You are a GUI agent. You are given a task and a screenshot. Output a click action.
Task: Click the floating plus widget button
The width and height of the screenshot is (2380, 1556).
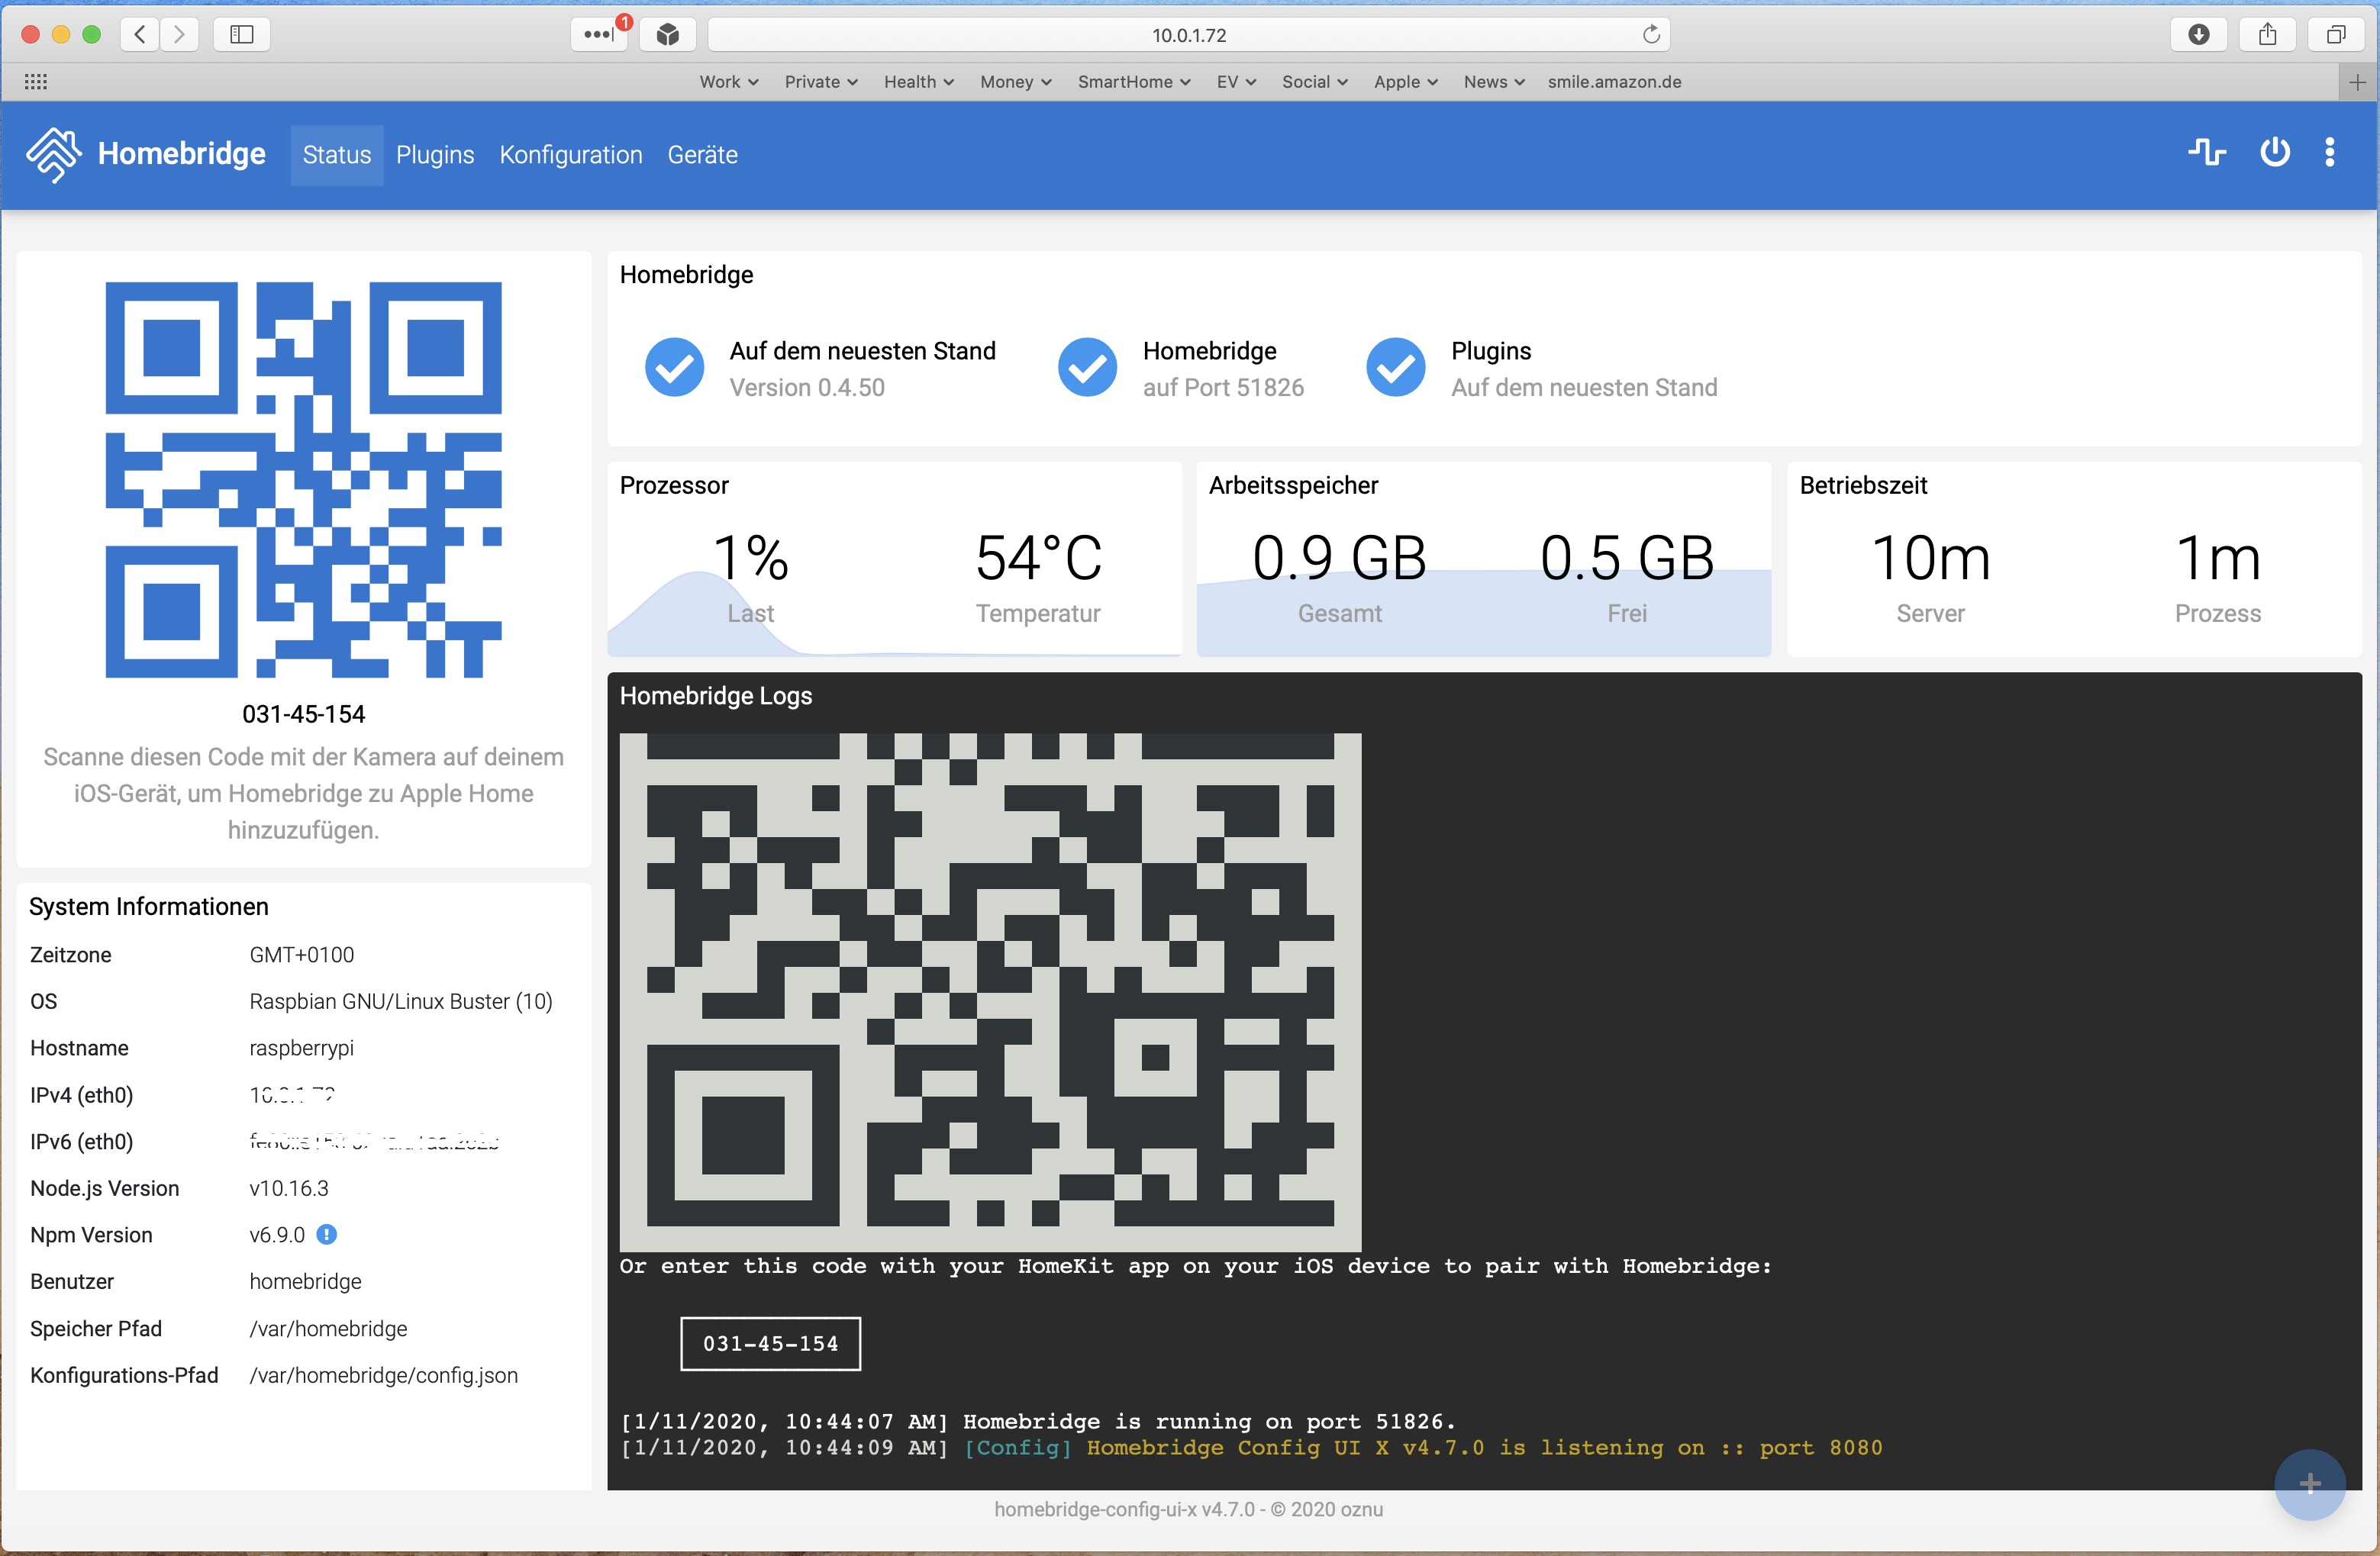pos(2309,1484)
